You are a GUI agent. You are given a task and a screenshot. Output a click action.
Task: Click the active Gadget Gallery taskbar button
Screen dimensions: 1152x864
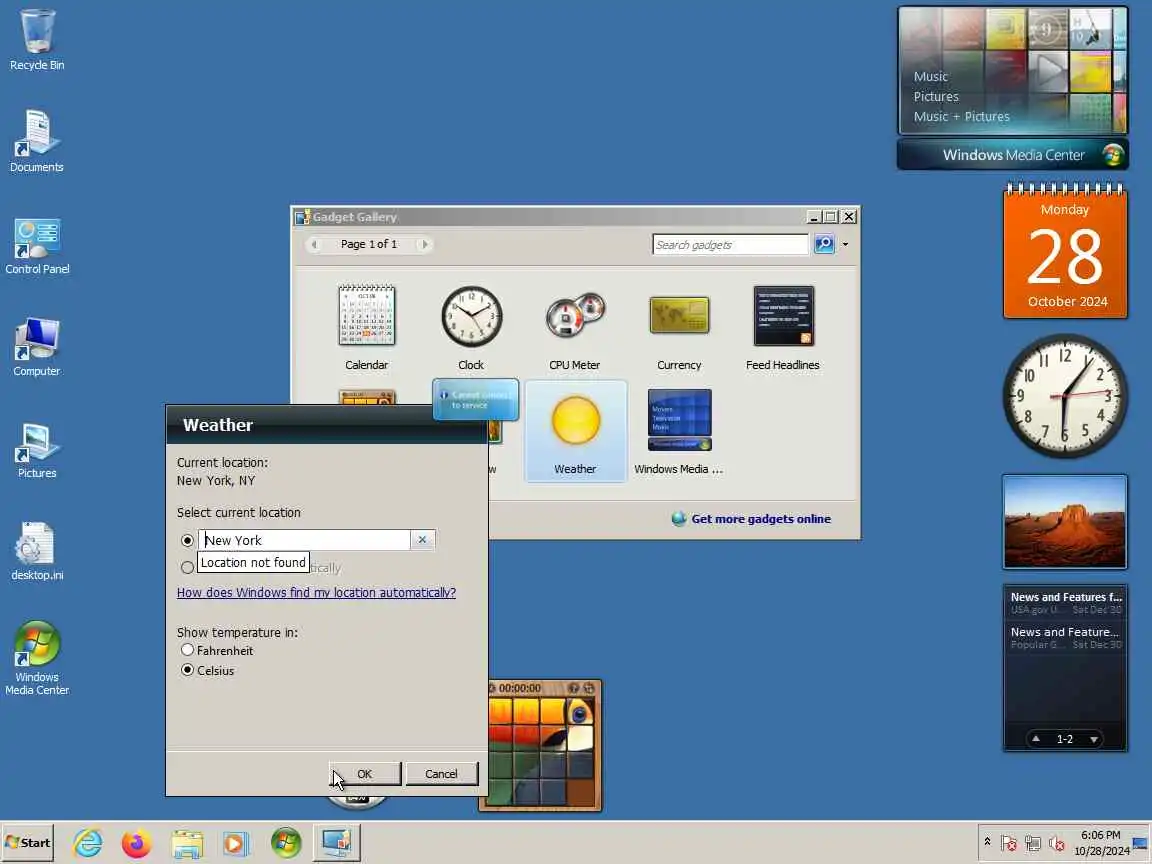tap(336, 843)
